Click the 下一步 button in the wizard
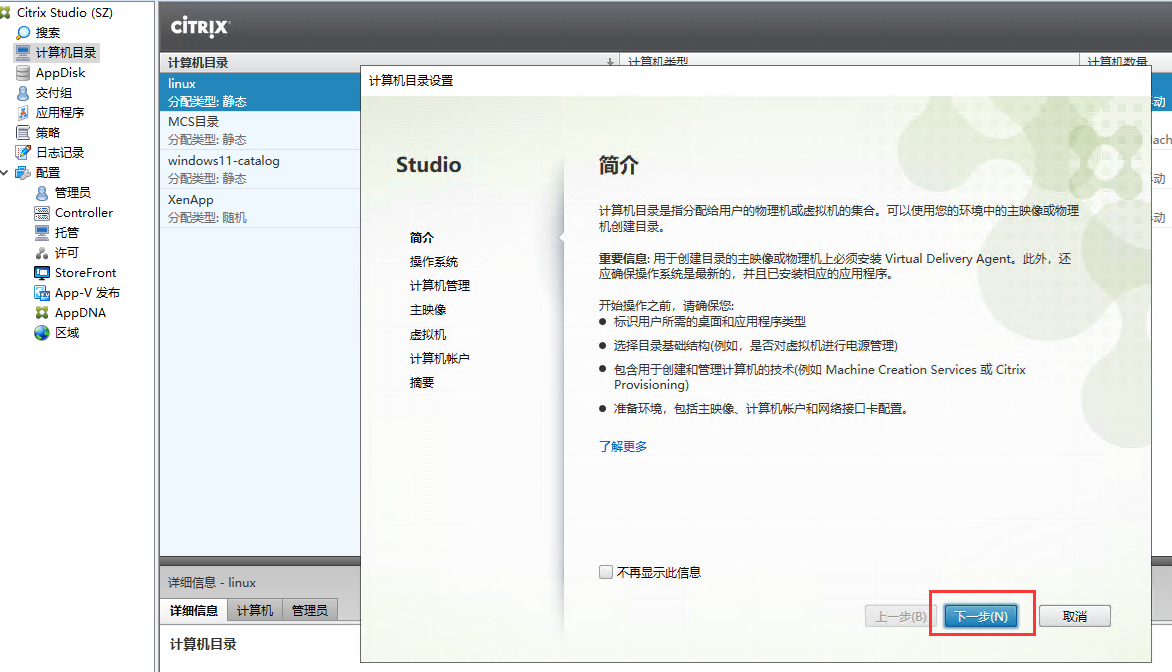Screen dimensions: 1172x672 pos(981,616)
